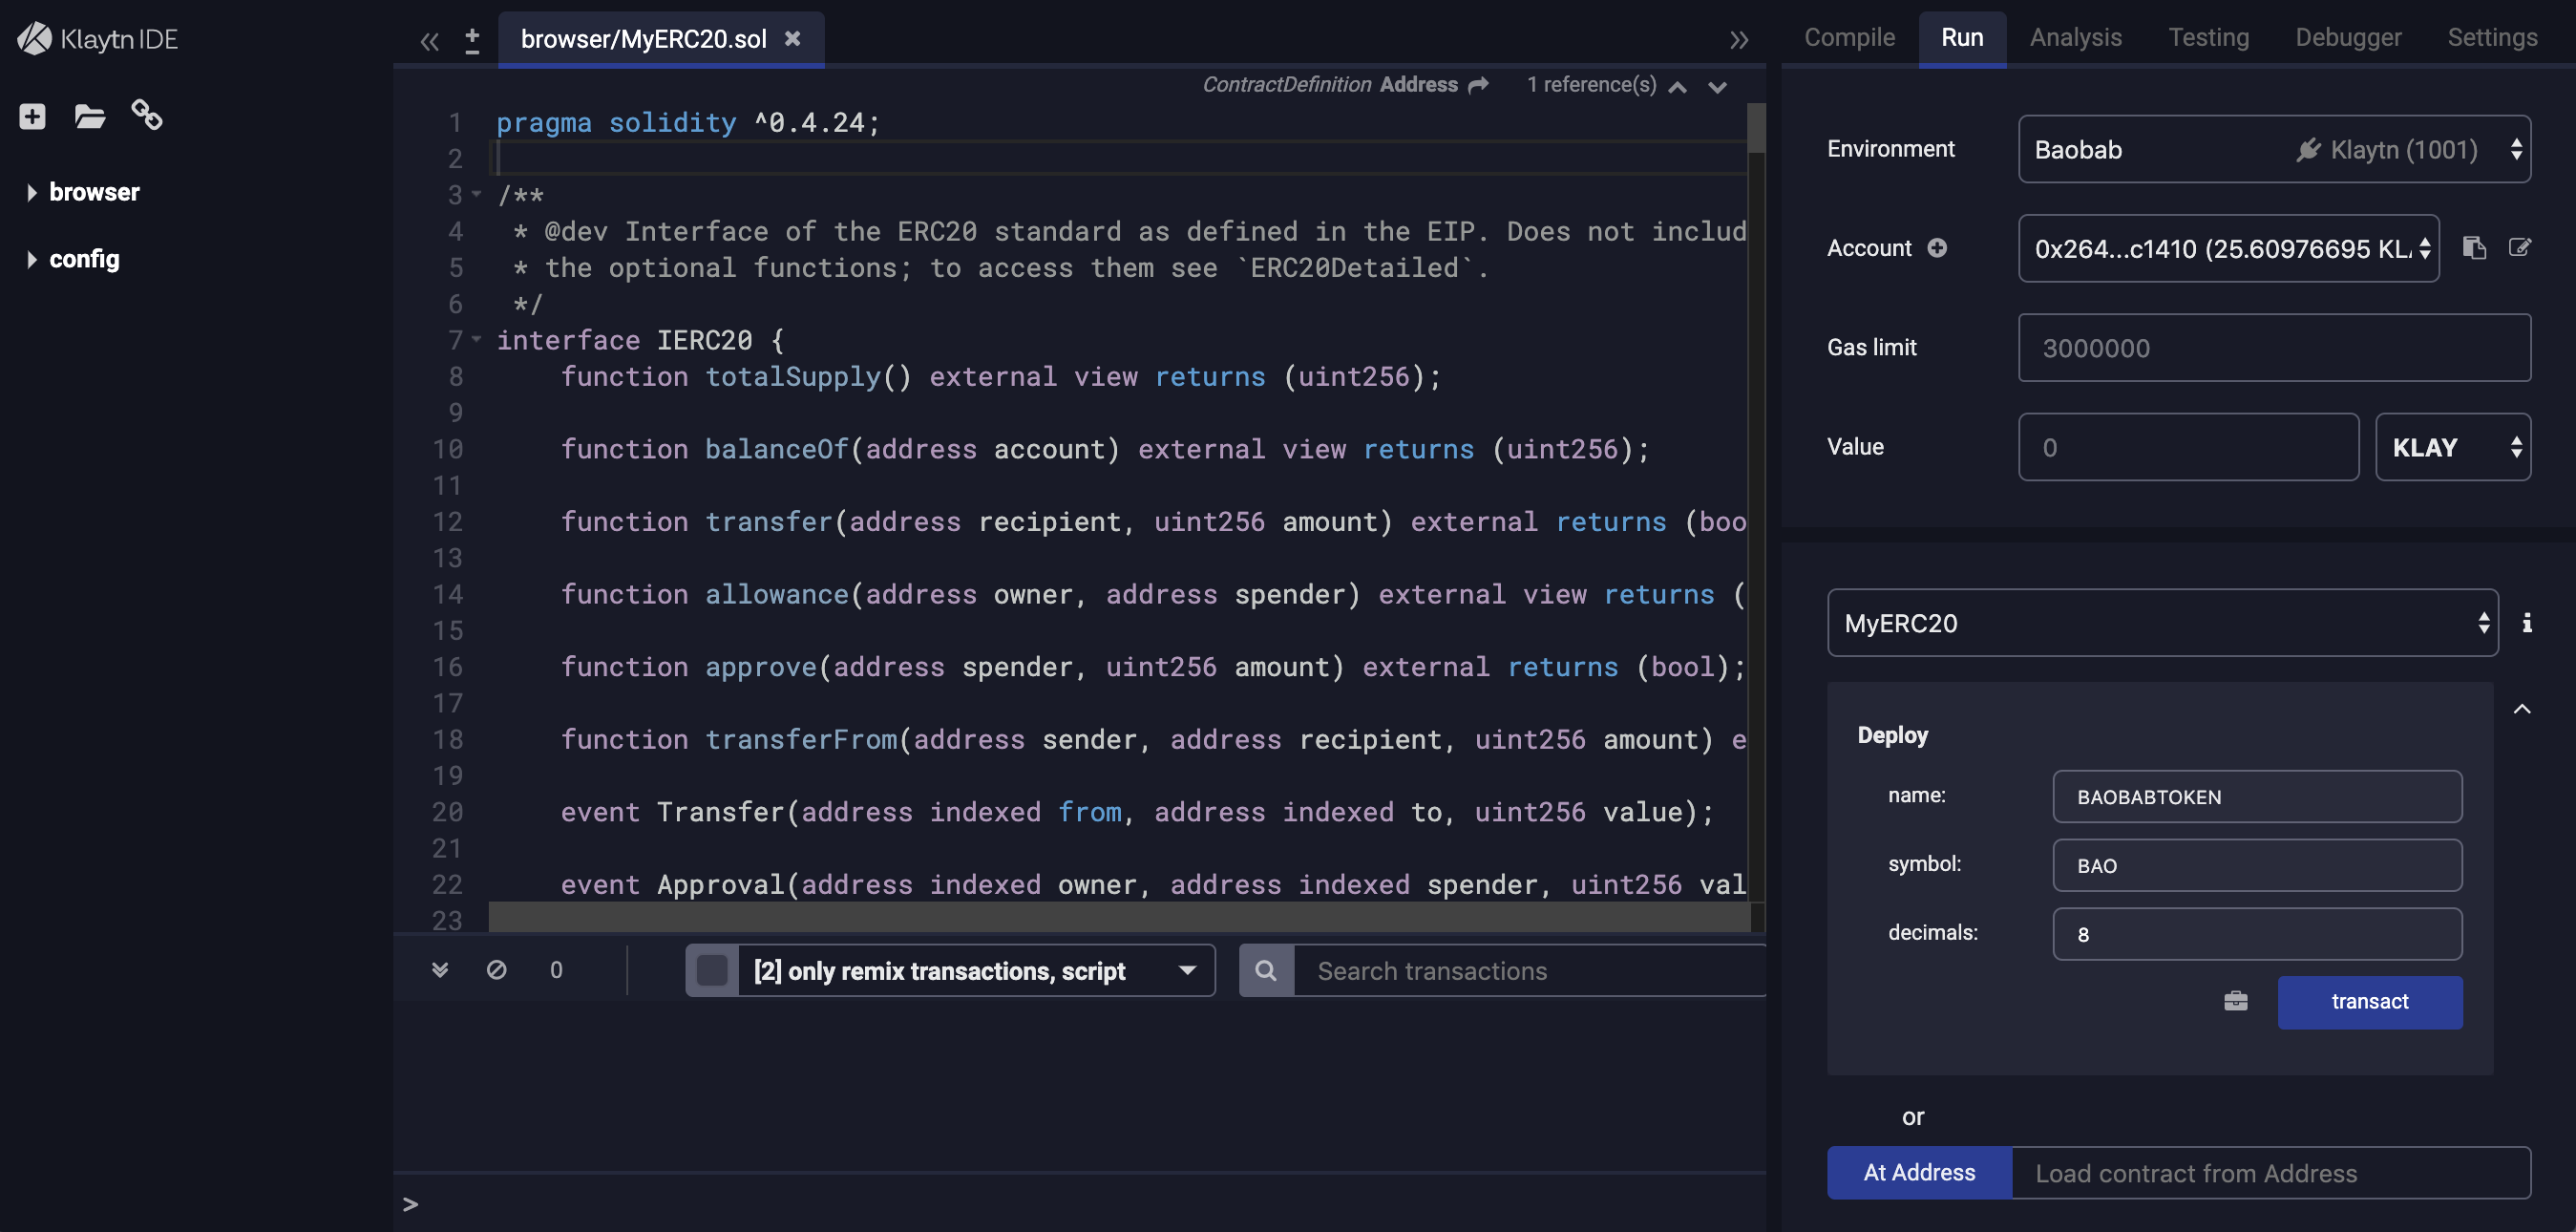Close the browser/MyERC20.sol tab

tap(792, 38)
